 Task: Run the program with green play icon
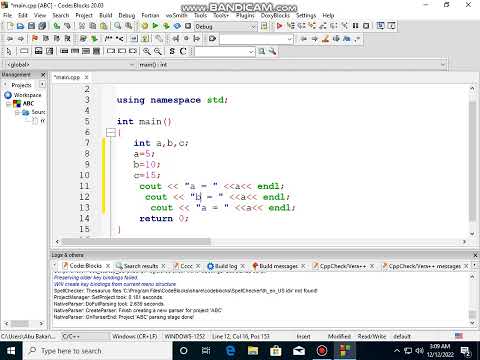(x=155, y=26)
